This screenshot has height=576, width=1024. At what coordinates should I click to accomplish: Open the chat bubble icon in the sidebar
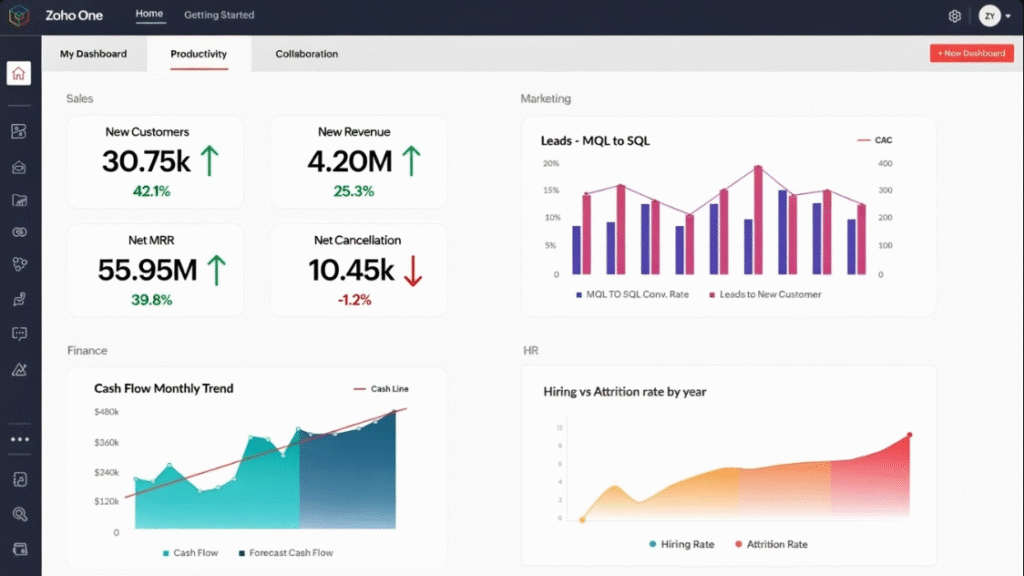pos(18,333)
